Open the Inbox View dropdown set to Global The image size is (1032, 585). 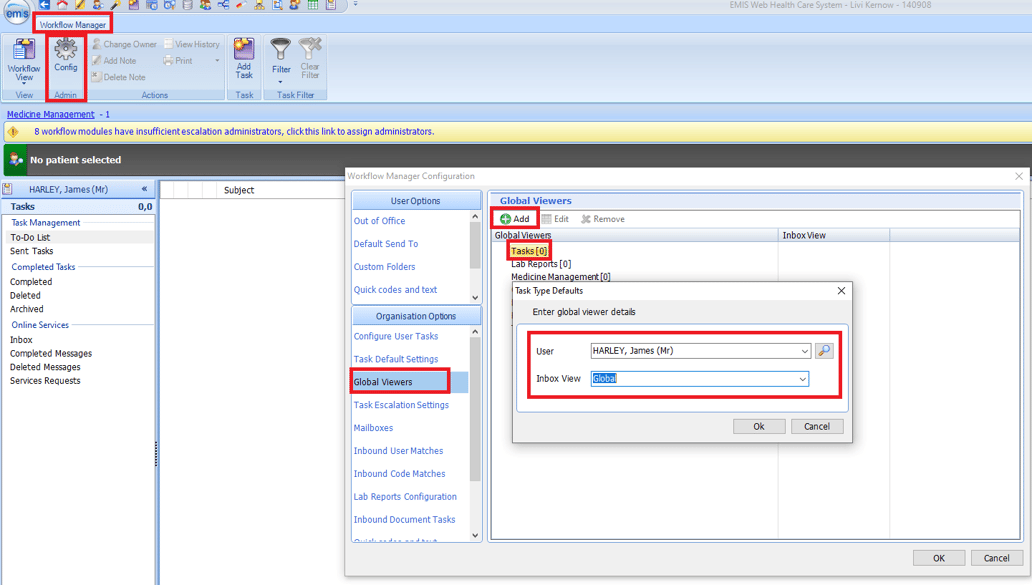(x=800, y=378)
